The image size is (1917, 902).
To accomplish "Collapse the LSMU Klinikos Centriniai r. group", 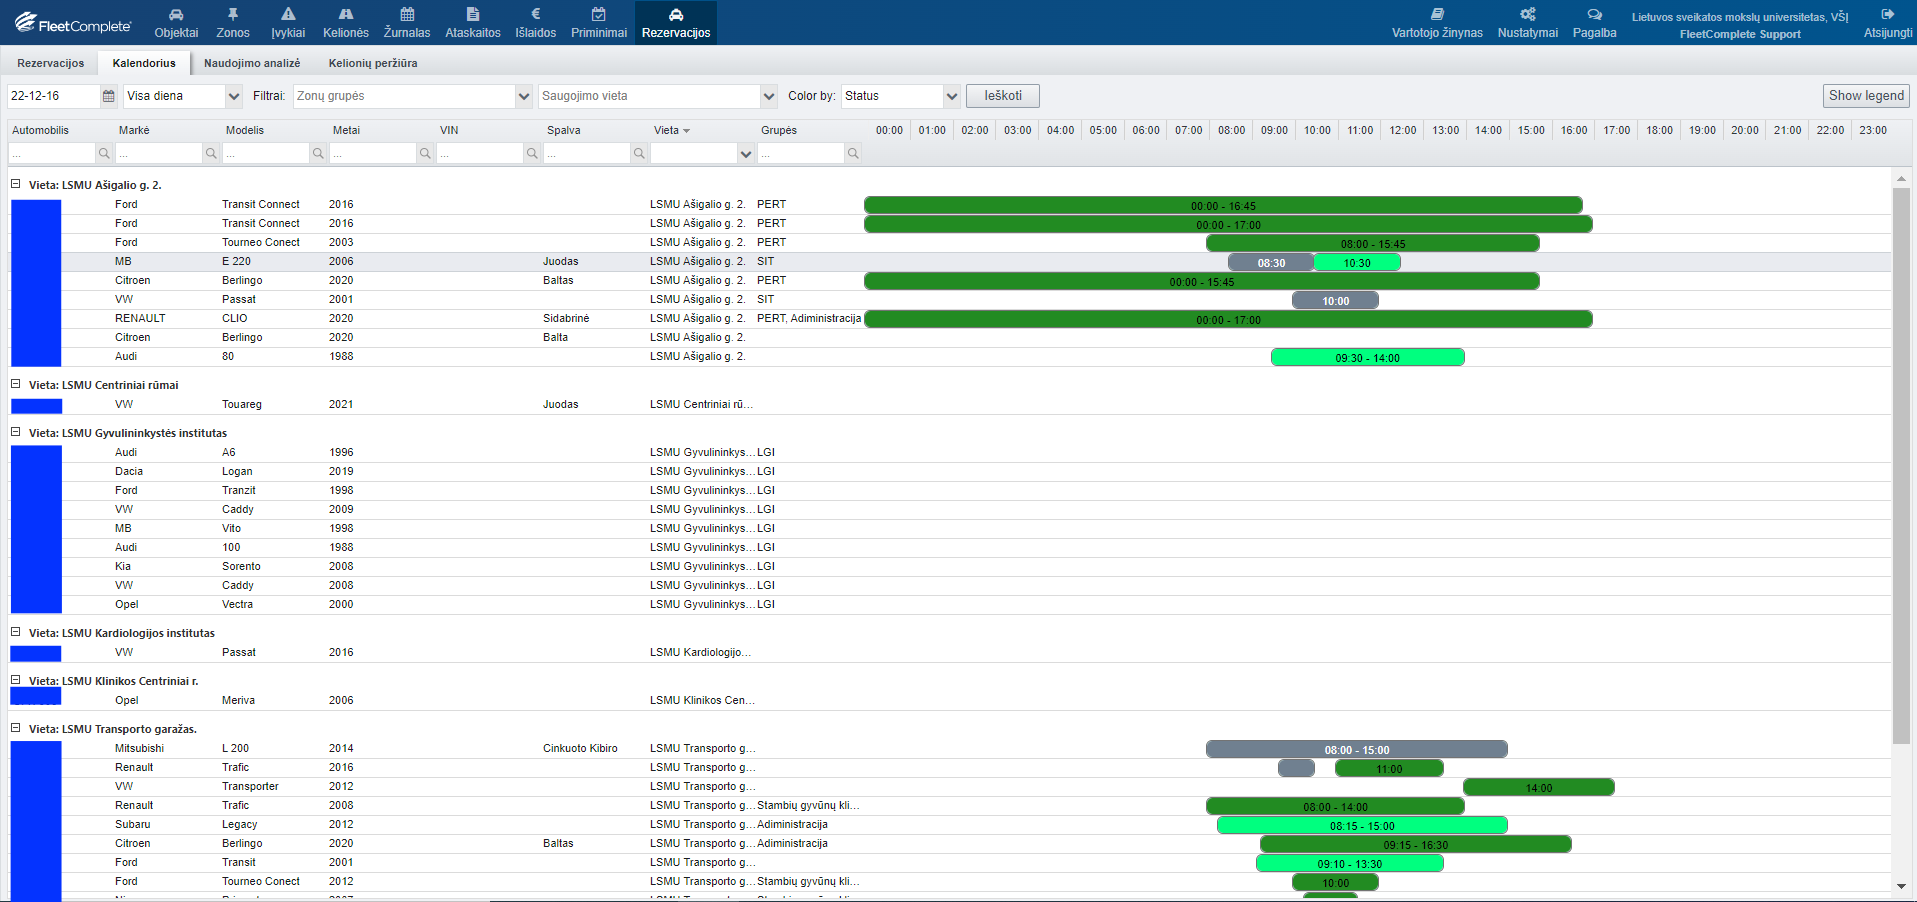I will coord(16,680).
